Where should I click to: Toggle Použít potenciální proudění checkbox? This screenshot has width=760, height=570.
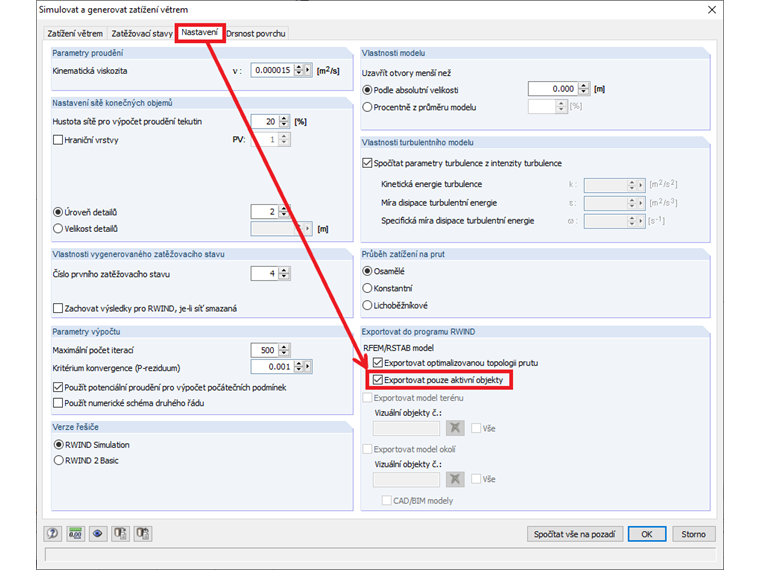click(58, 387)
